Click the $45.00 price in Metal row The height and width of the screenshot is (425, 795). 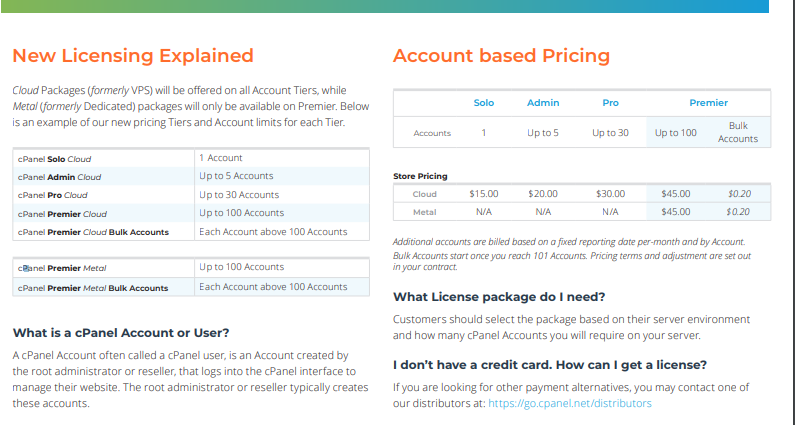tap(676, 212)
